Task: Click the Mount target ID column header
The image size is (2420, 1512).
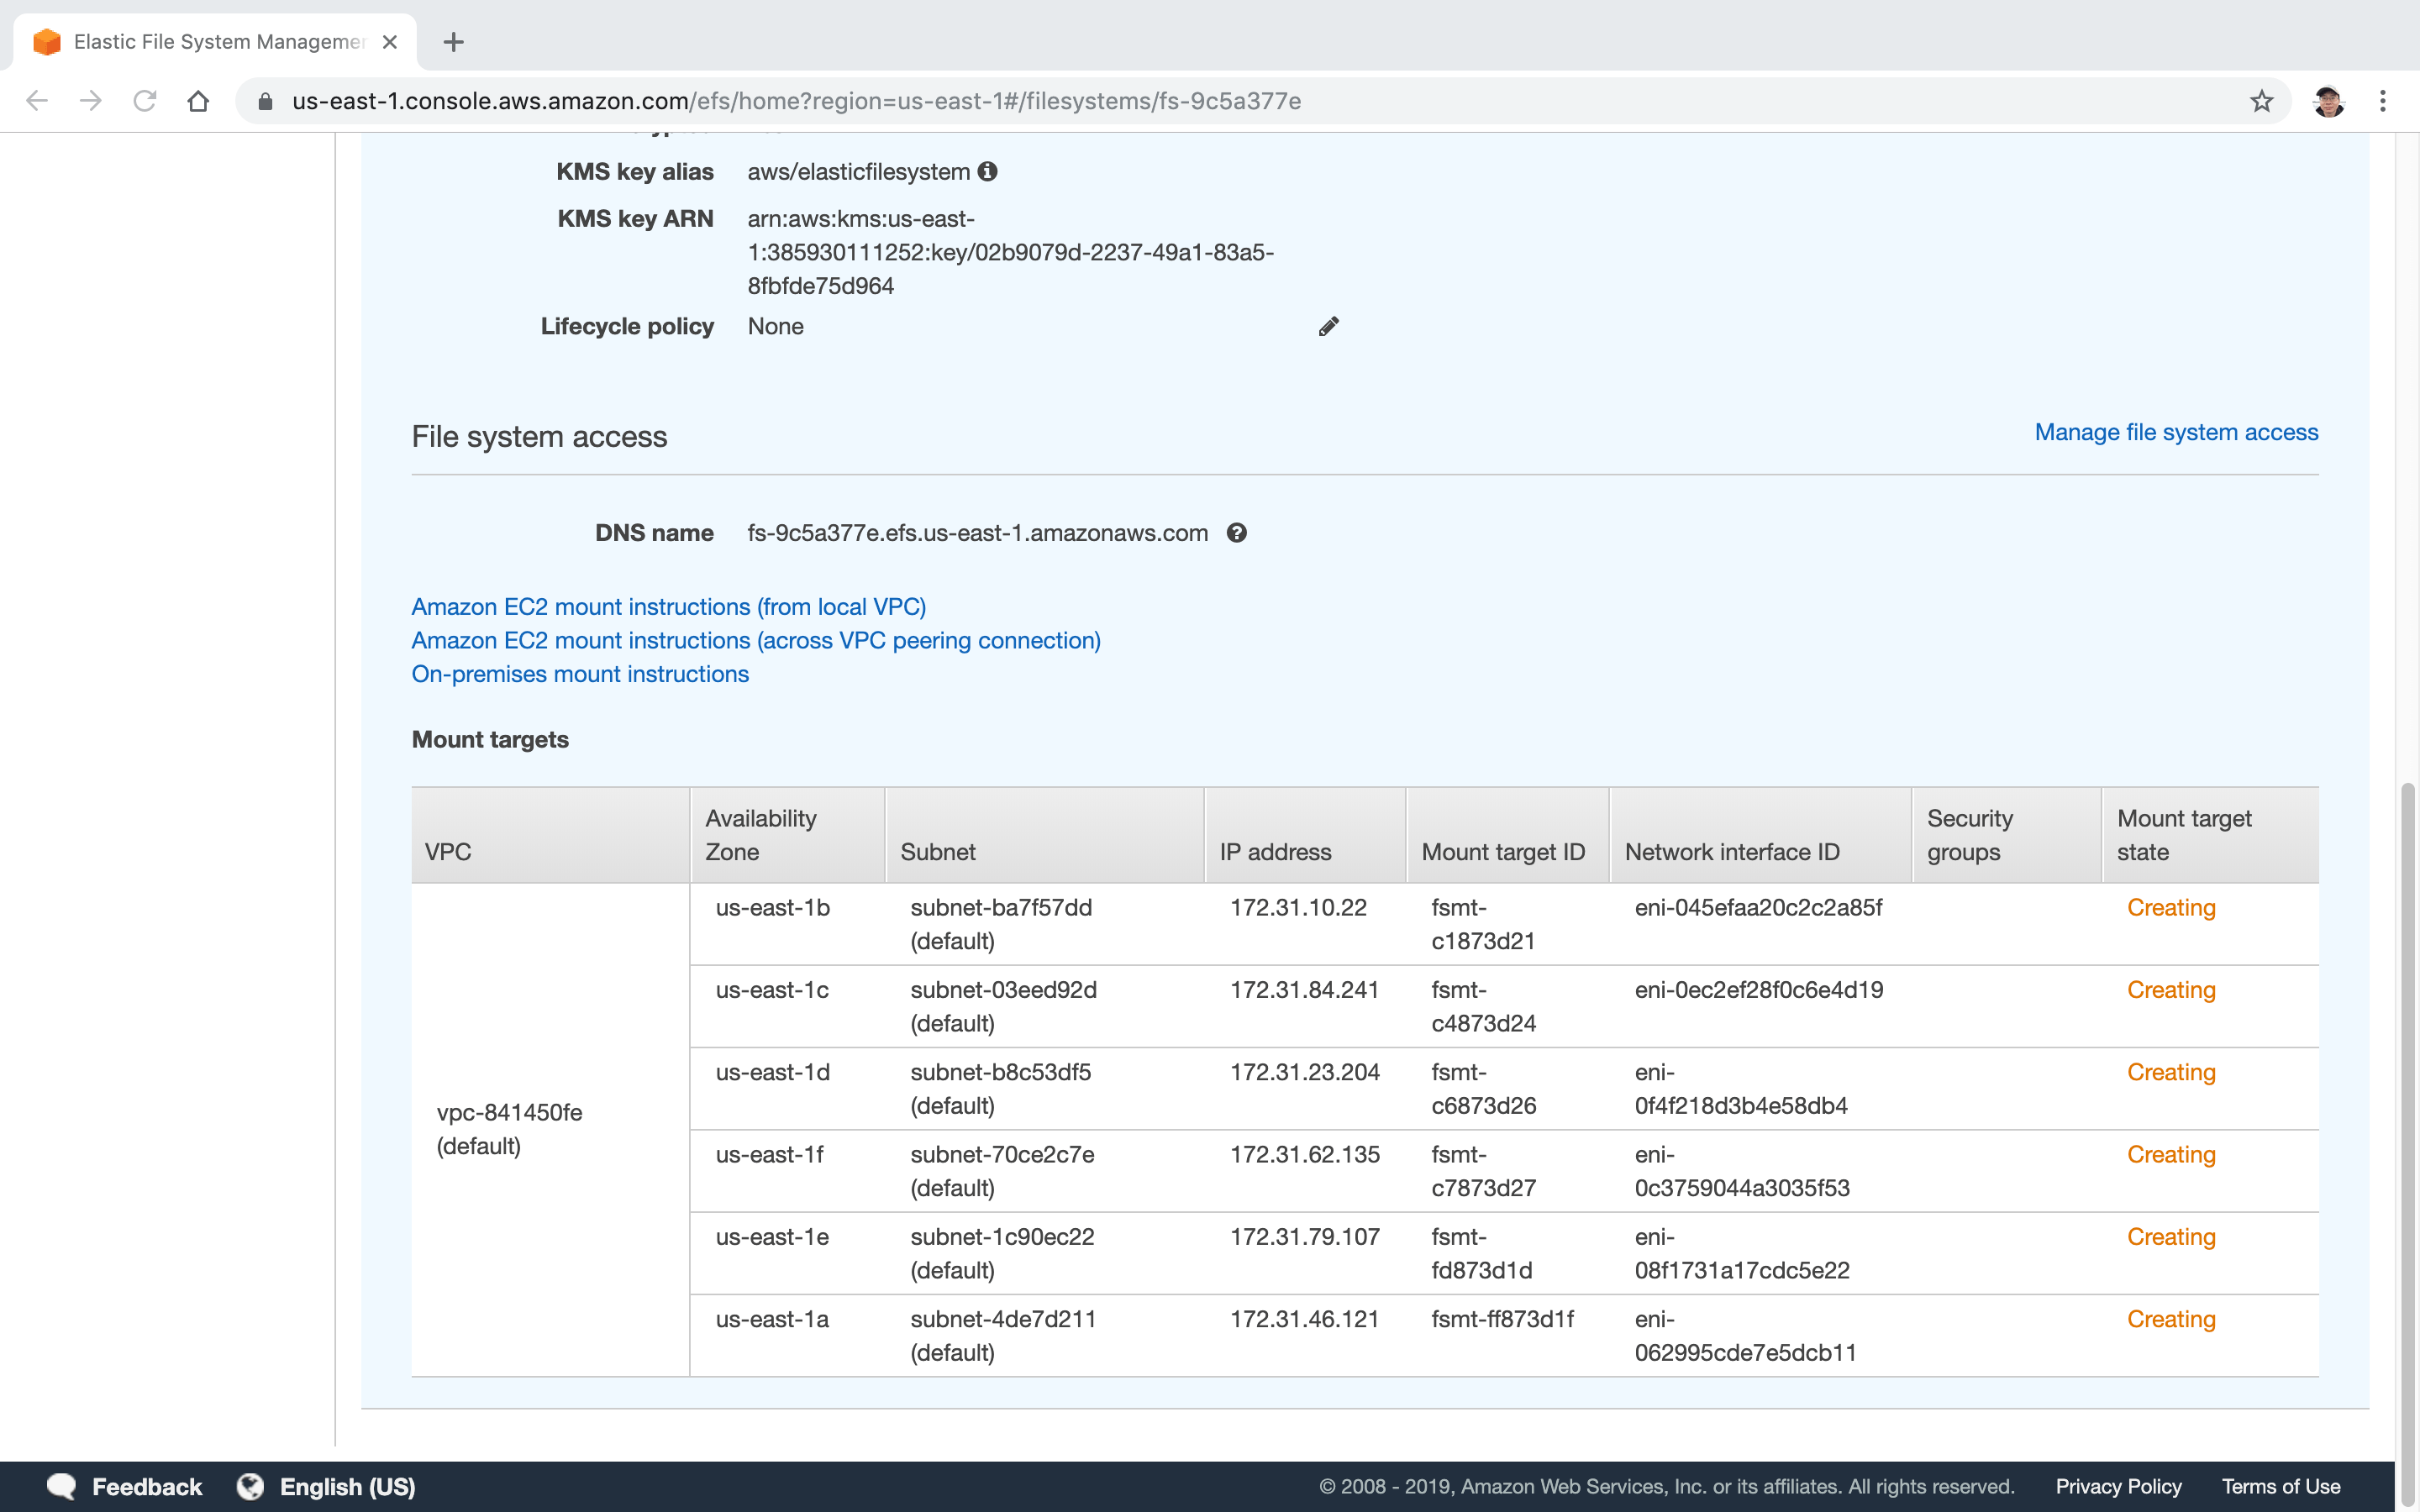Action: click(1508, 834)
